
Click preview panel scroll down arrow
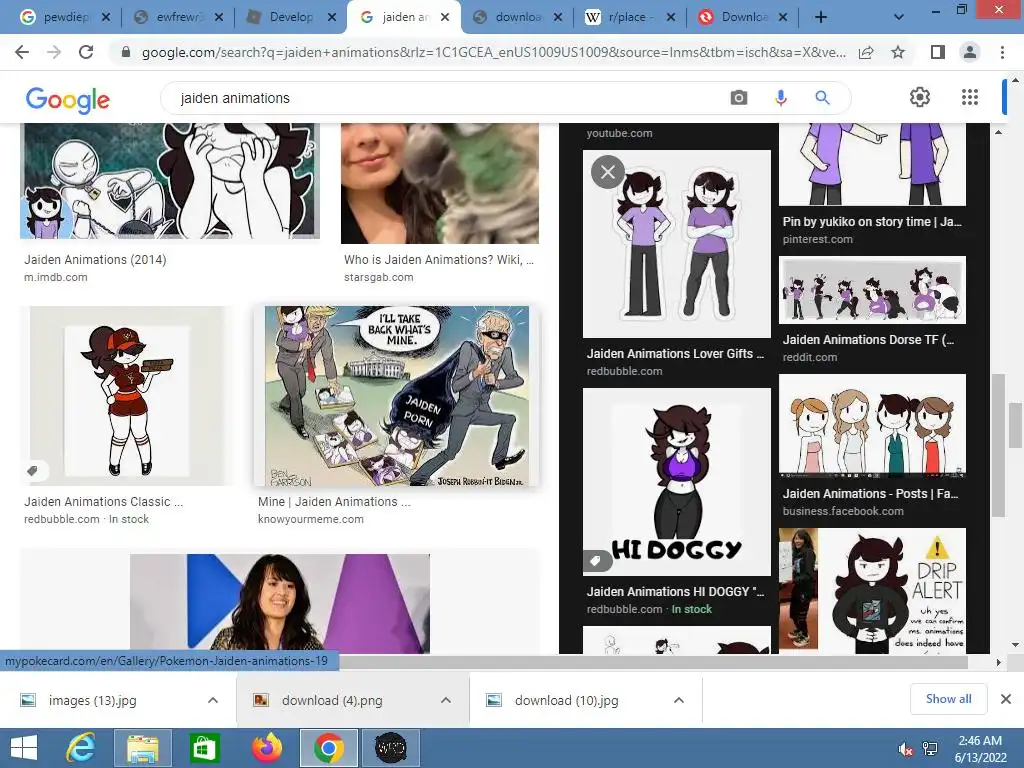pos(998,645)
